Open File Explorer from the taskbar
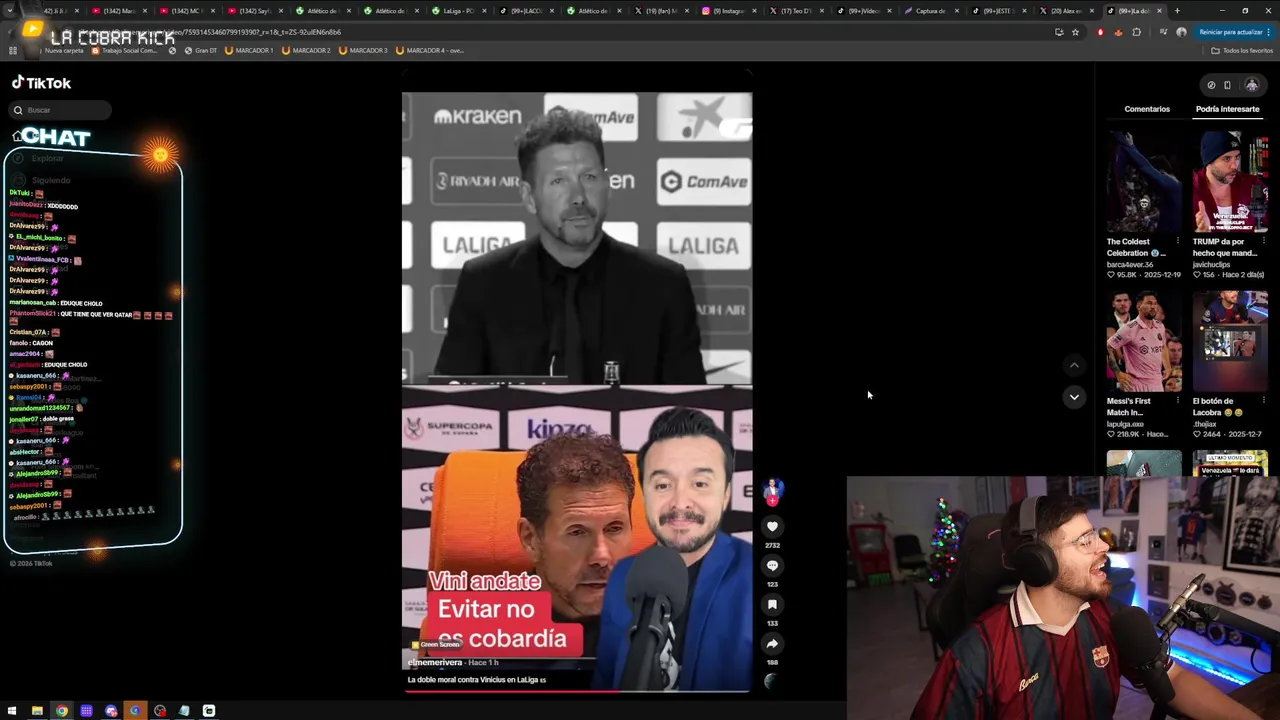This screenshot has width=1280, height=720. [x=37, y=711]
